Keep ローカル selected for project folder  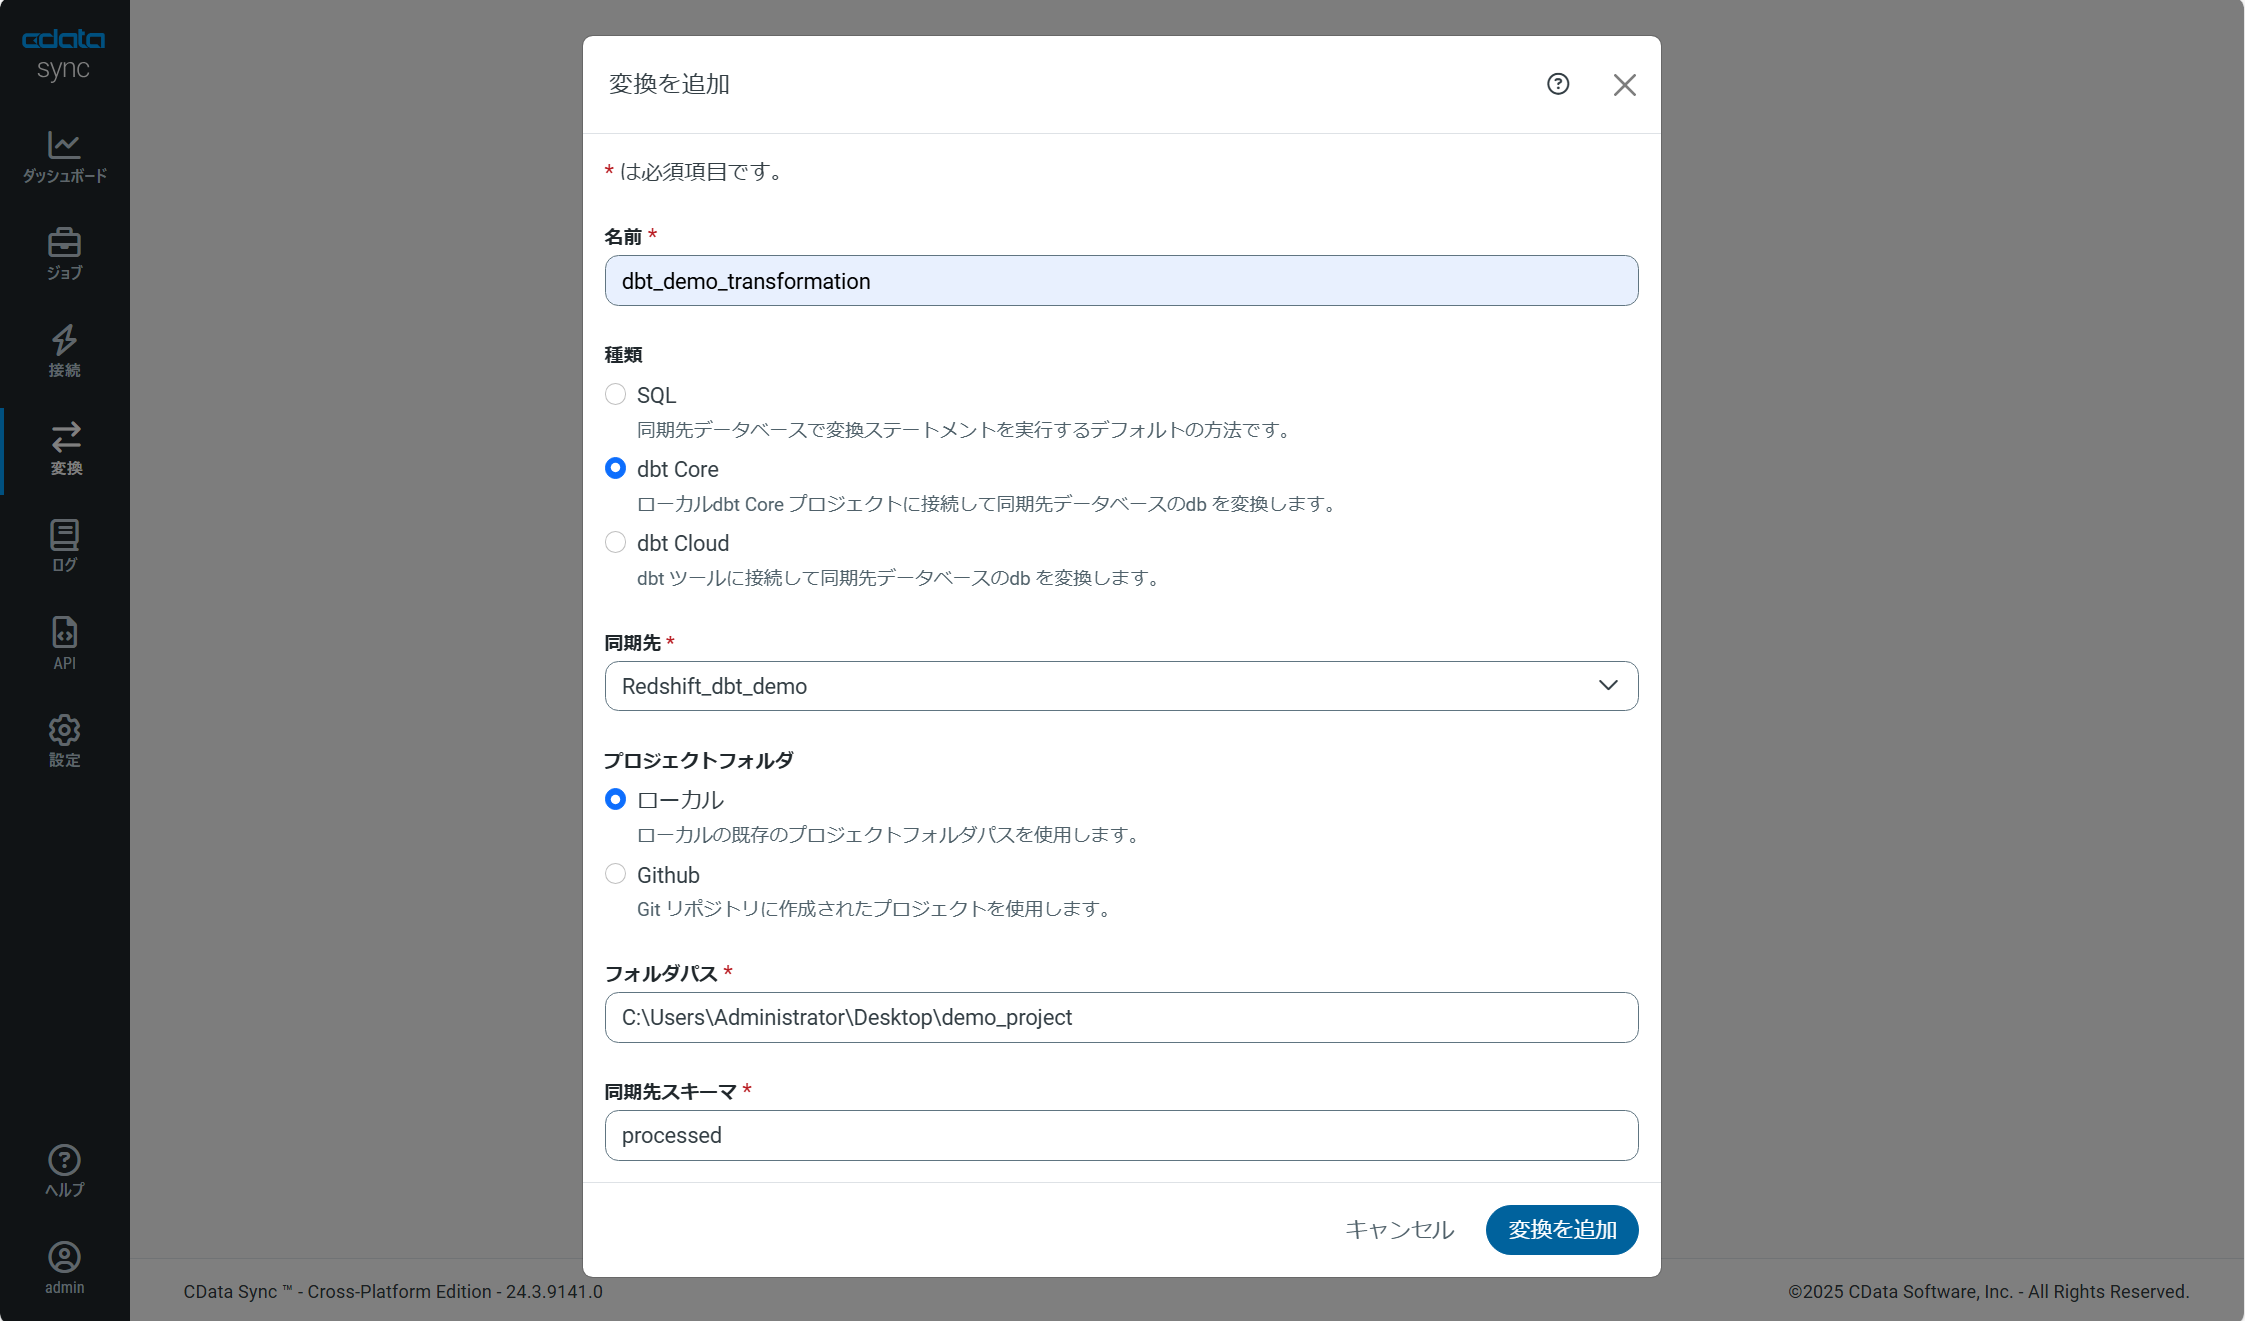(615, 799)
